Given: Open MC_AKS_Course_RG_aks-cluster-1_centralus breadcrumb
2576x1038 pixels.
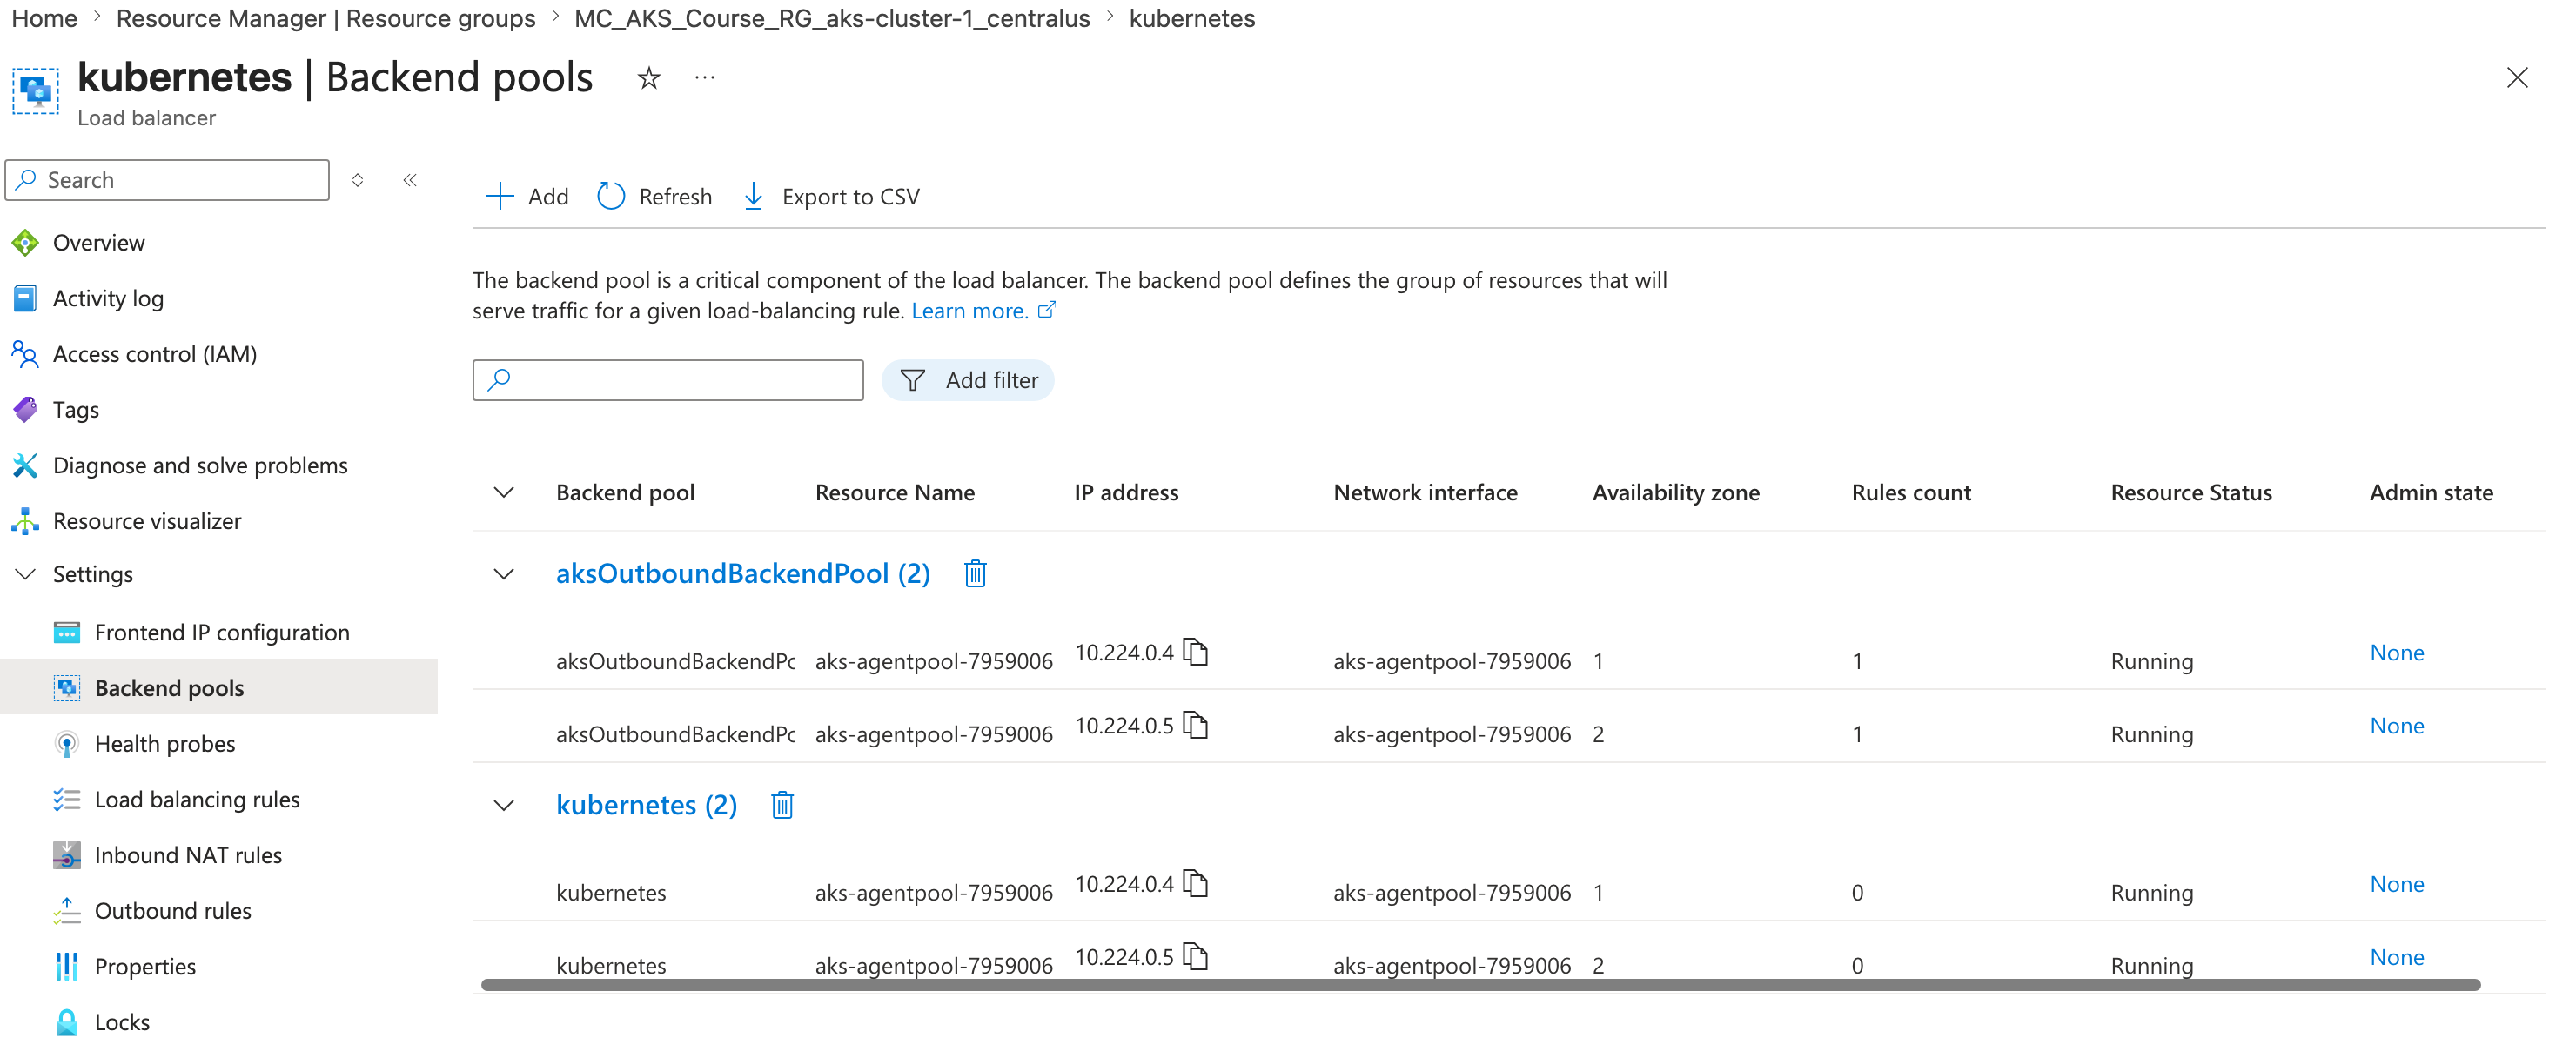Looking at the screenshot, I should pos(832,18).
